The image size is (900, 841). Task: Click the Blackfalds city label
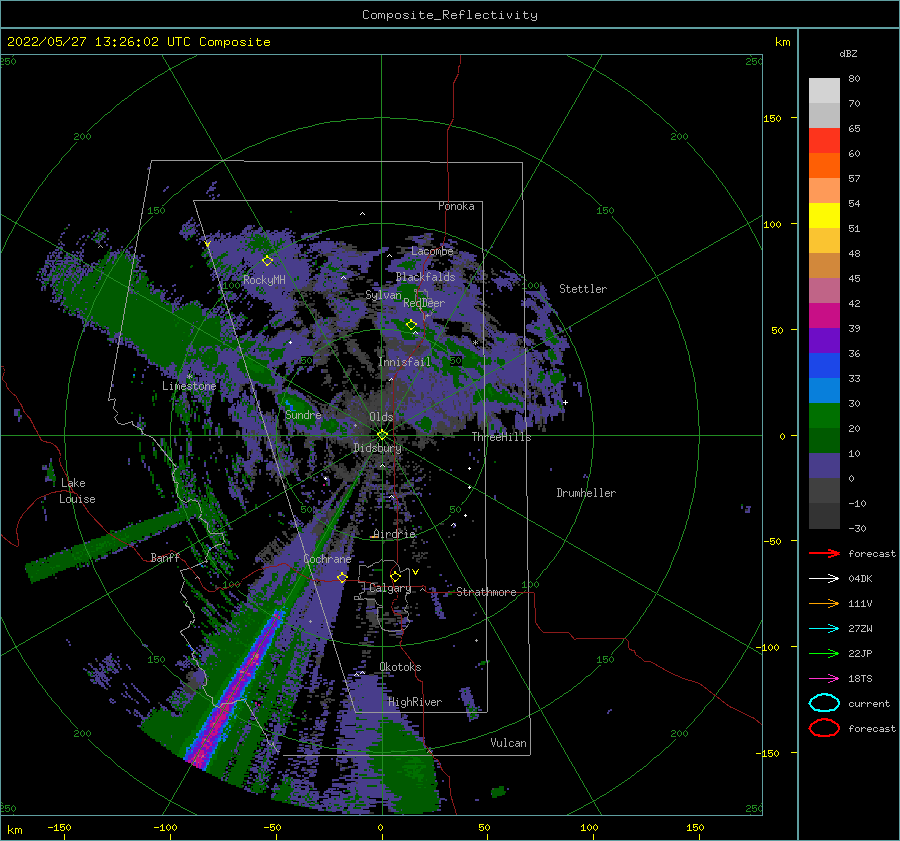425,277
